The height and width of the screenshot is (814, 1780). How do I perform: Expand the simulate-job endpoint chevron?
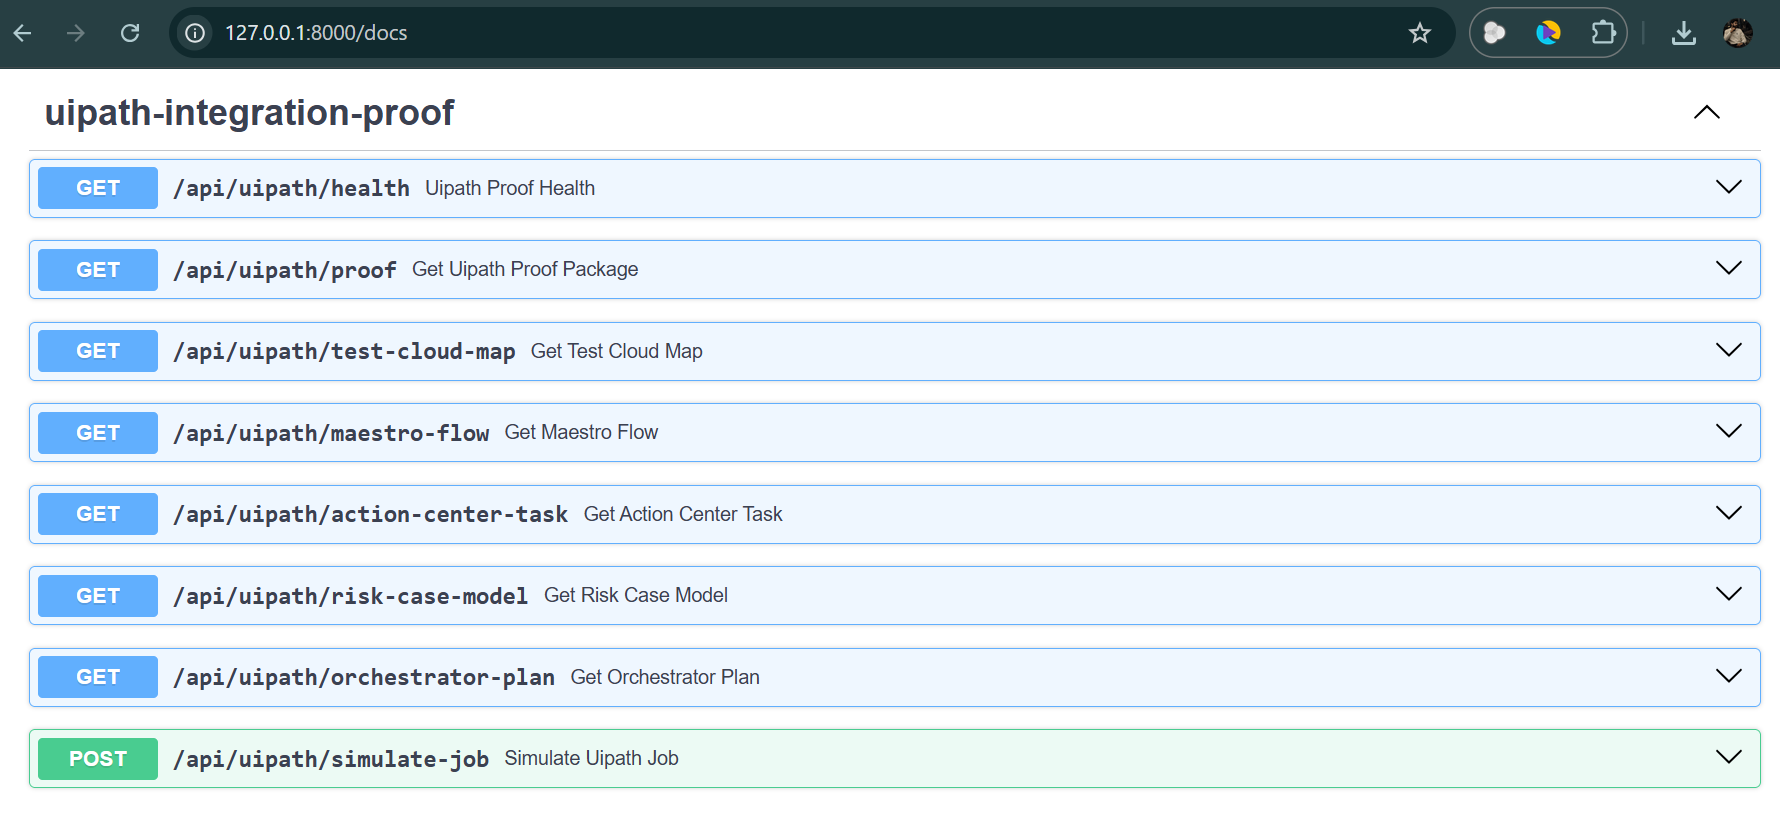1729,757
